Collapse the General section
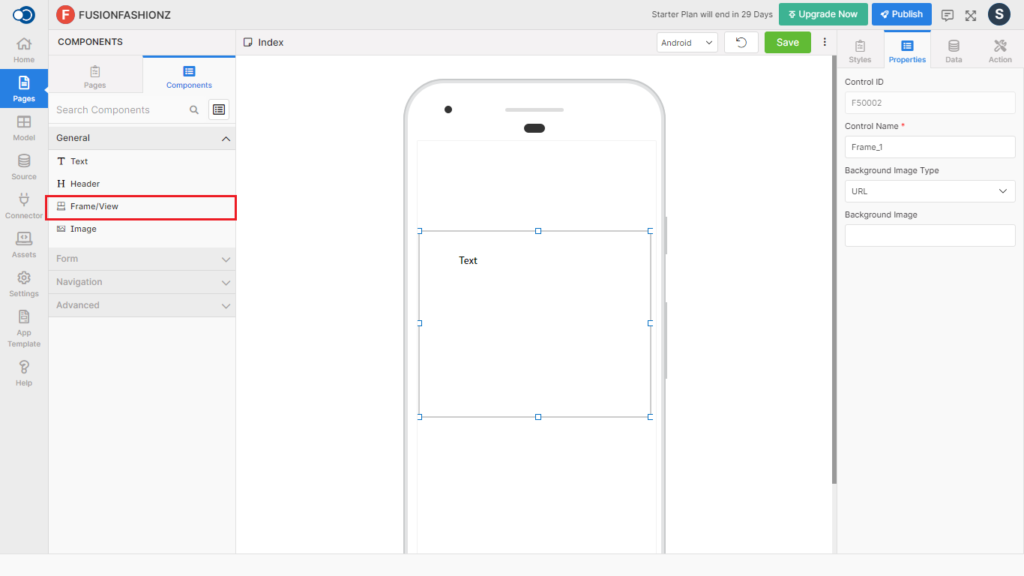 click(x=142, y=138)
